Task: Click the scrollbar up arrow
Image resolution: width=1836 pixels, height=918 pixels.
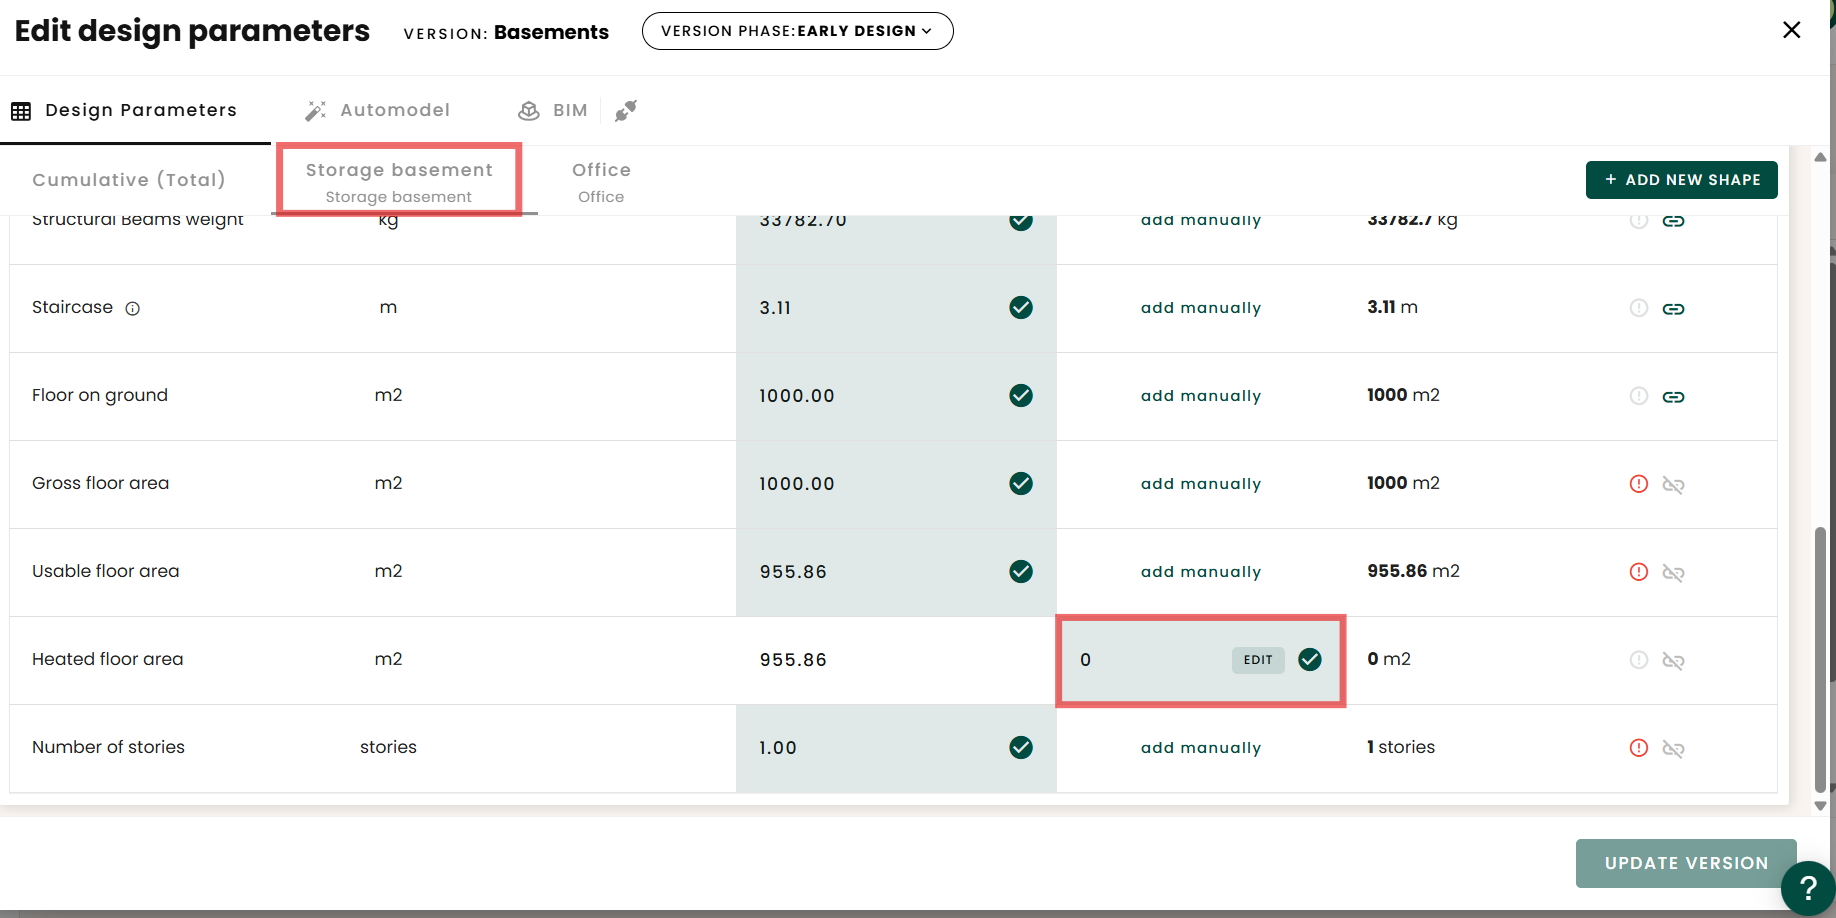Action: point(1820,157)
